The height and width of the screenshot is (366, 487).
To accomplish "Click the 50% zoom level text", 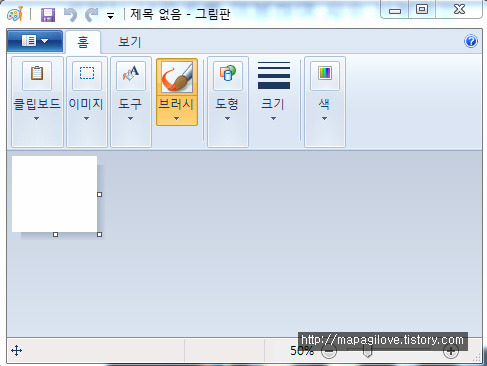I will pos(302,351).
